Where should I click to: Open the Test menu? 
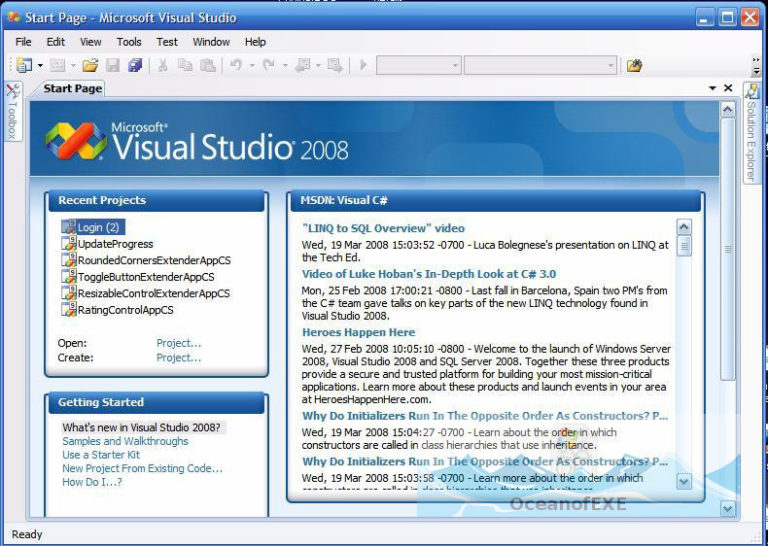point(167,42)
